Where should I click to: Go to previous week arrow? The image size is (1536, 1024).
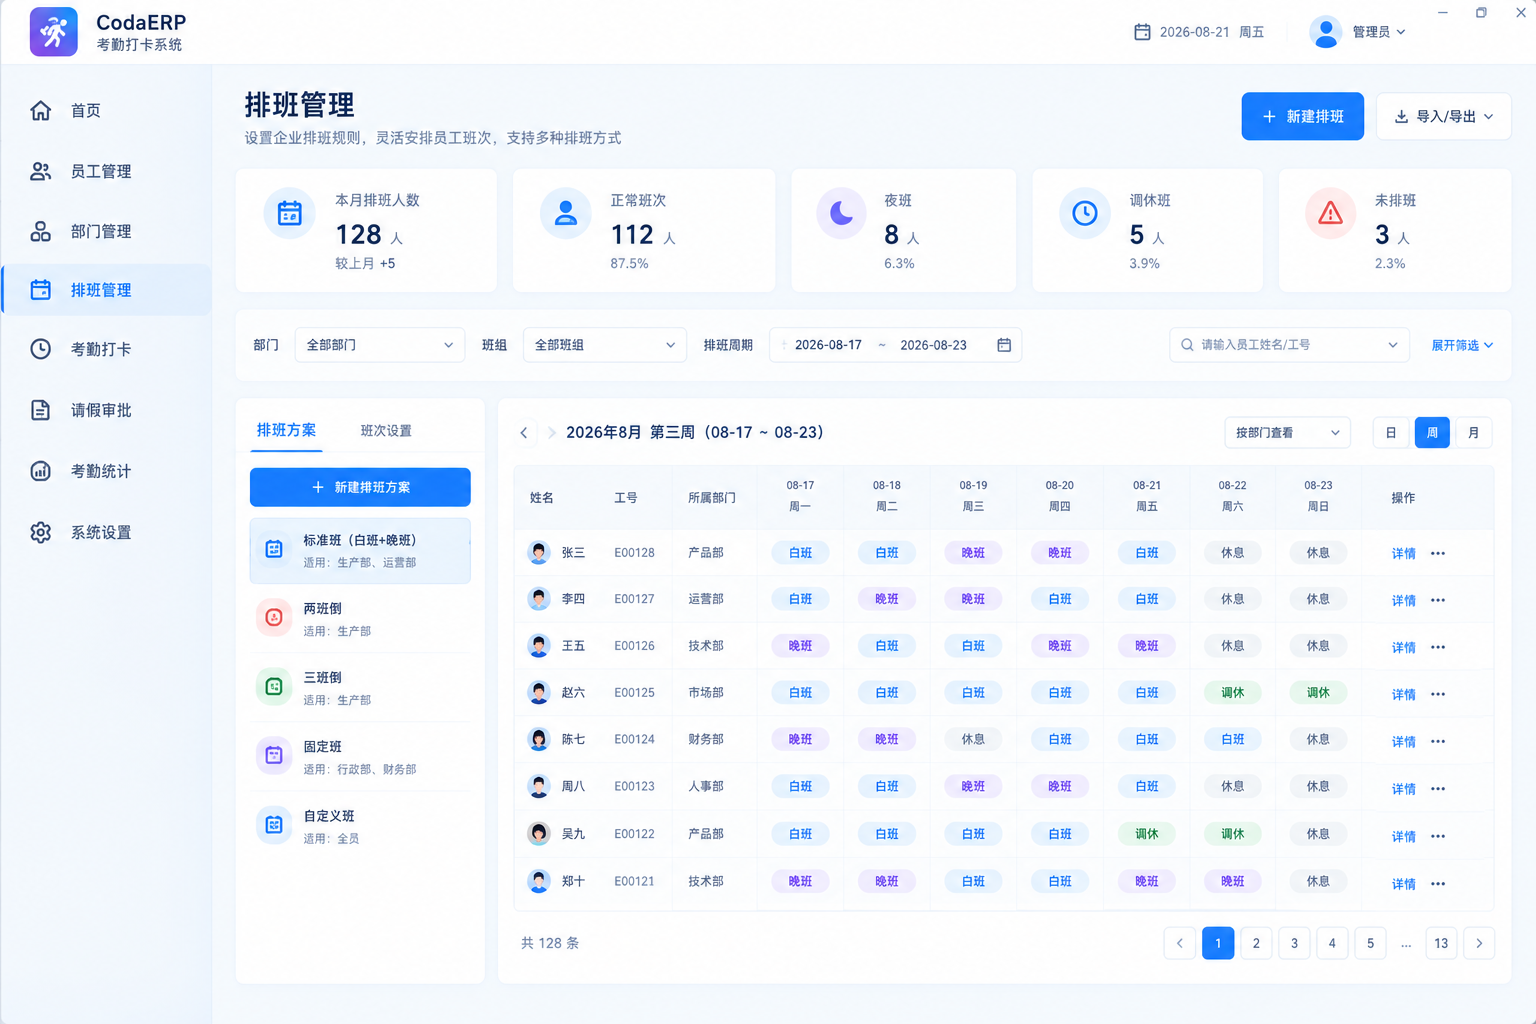click(x=524, y=433)
